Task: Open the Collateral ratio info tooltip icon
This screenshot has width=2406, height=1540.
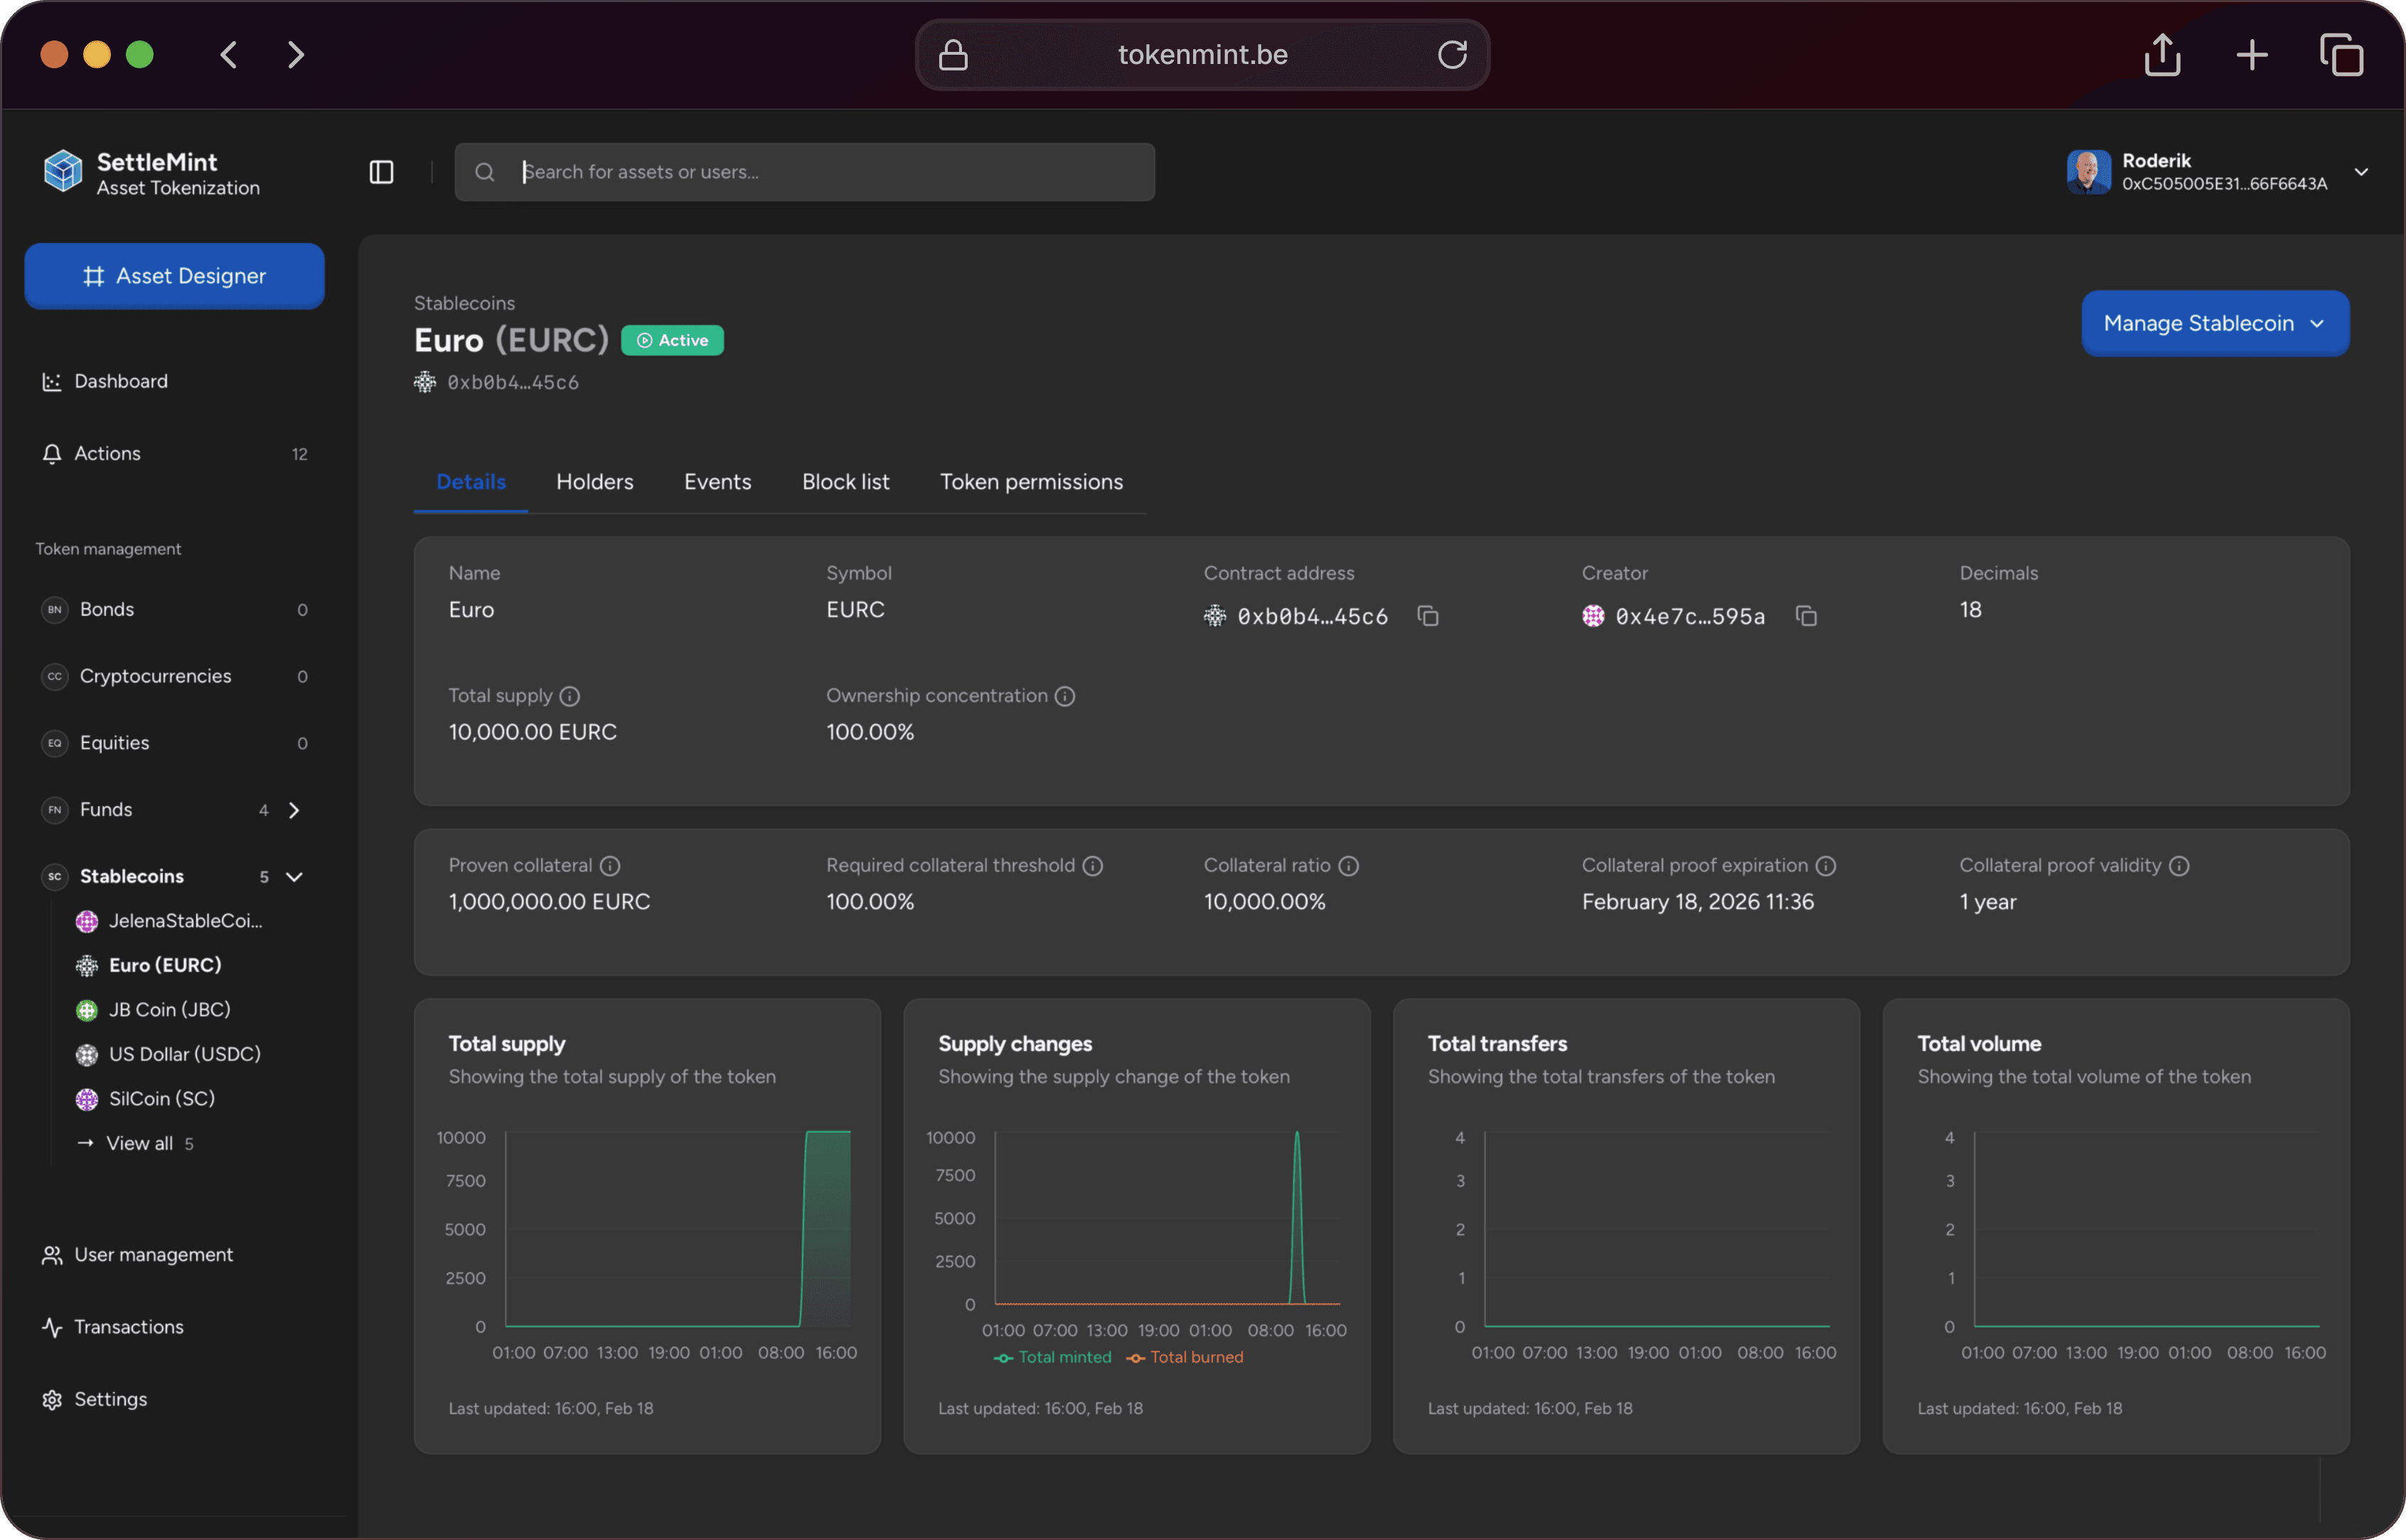Action: point(1349,866)
